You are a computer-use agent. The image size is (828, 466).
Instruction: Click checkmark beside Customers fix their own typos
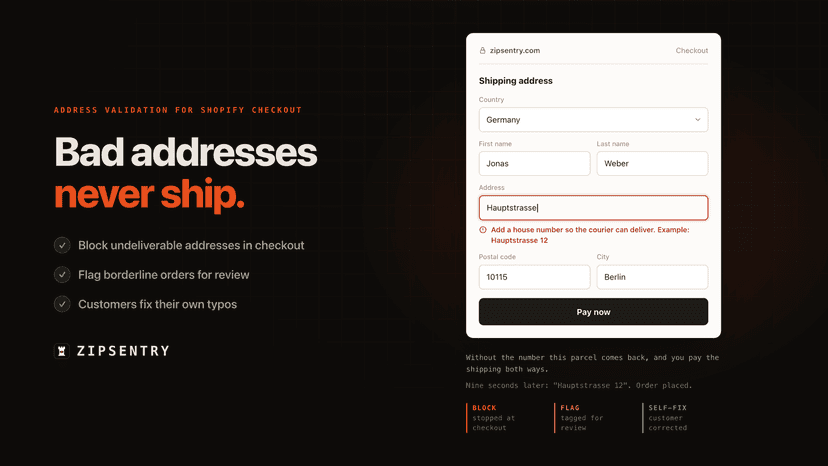[x=62, y=304]
